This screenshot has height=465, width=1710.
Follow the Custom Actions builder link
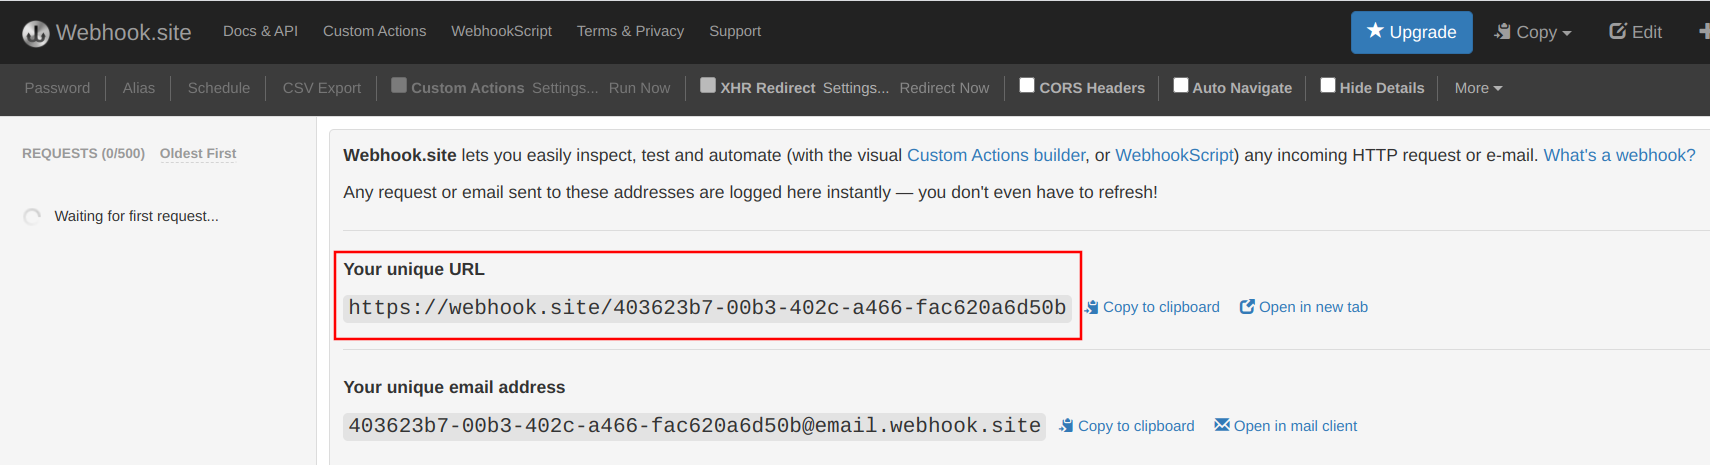coord(996,155)
